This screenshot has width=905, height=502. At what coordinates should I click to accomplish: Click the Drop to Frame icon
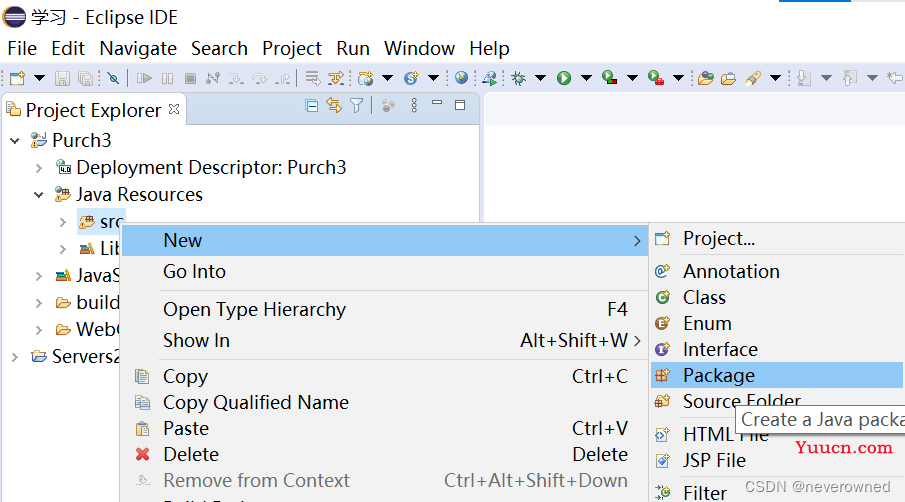(x=312, y=78)
